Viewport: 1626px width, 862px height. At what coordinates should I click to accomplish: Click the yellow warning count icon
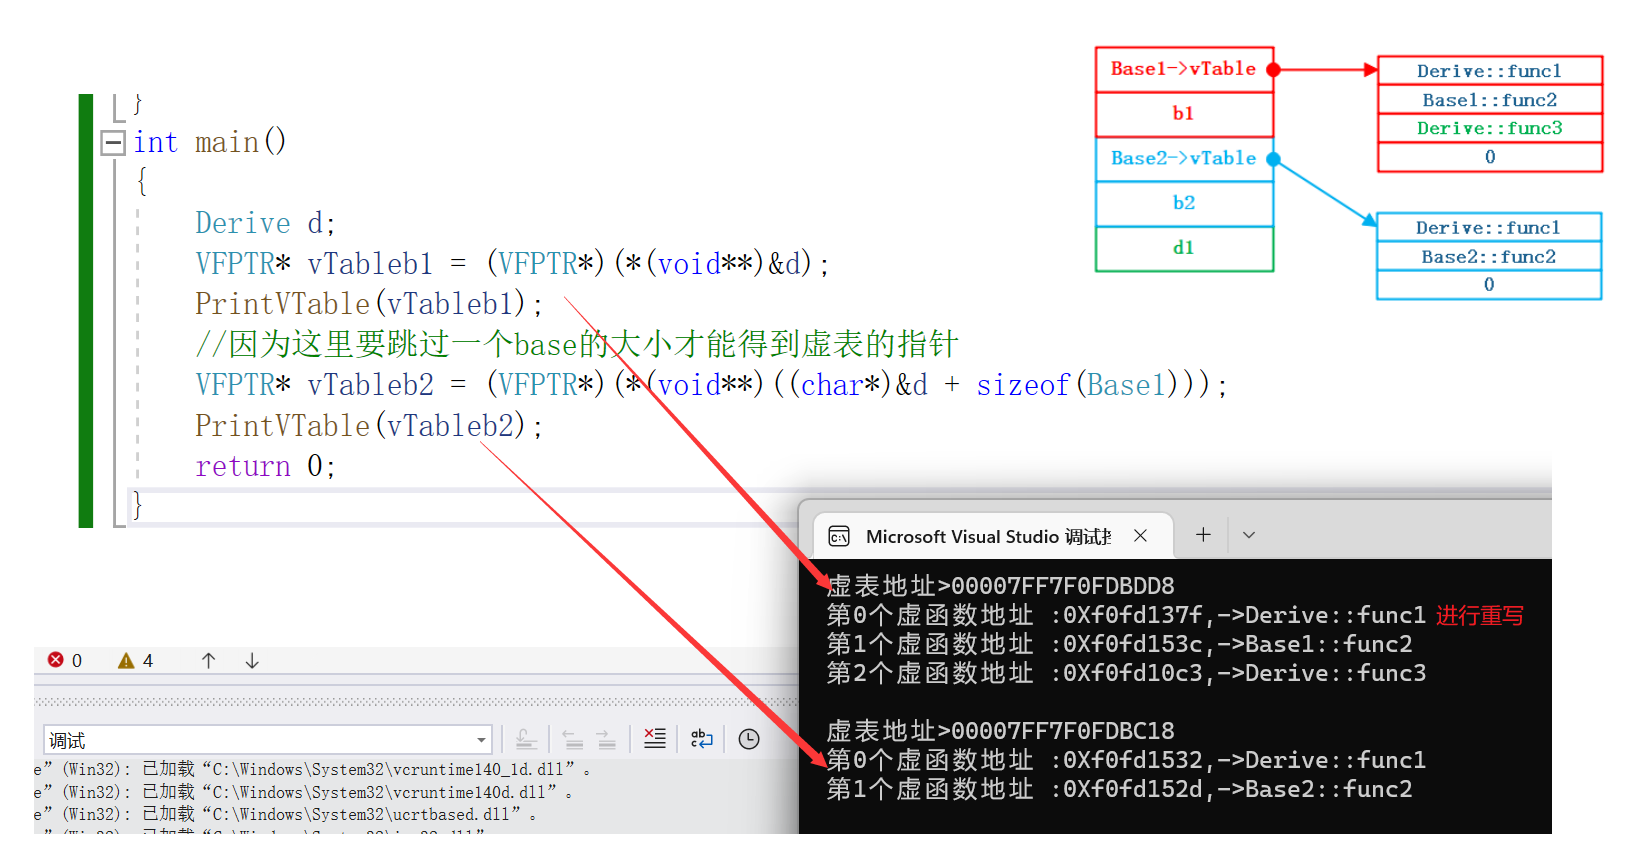point(126,660)
